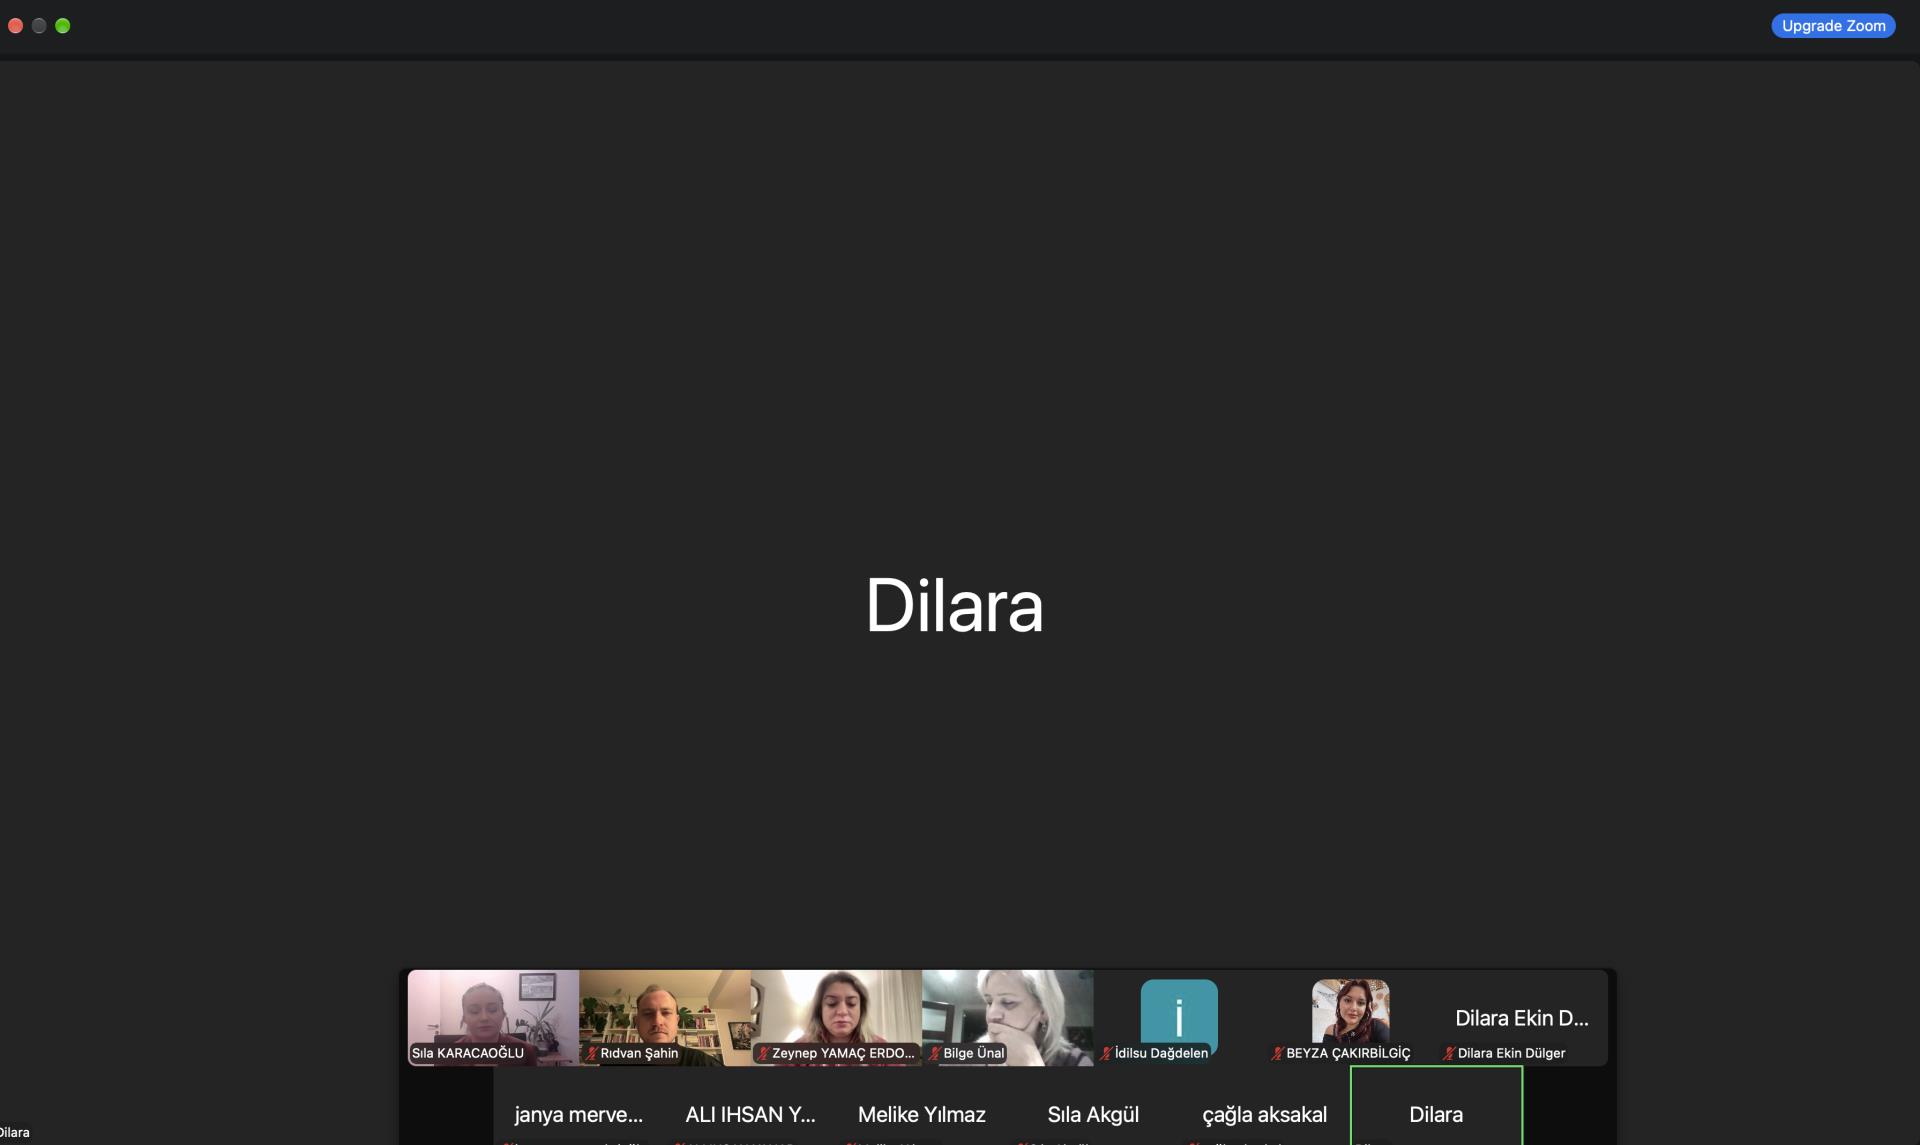Select the Dilara Ekin D... participant tile

(x=1522, y=1017)
